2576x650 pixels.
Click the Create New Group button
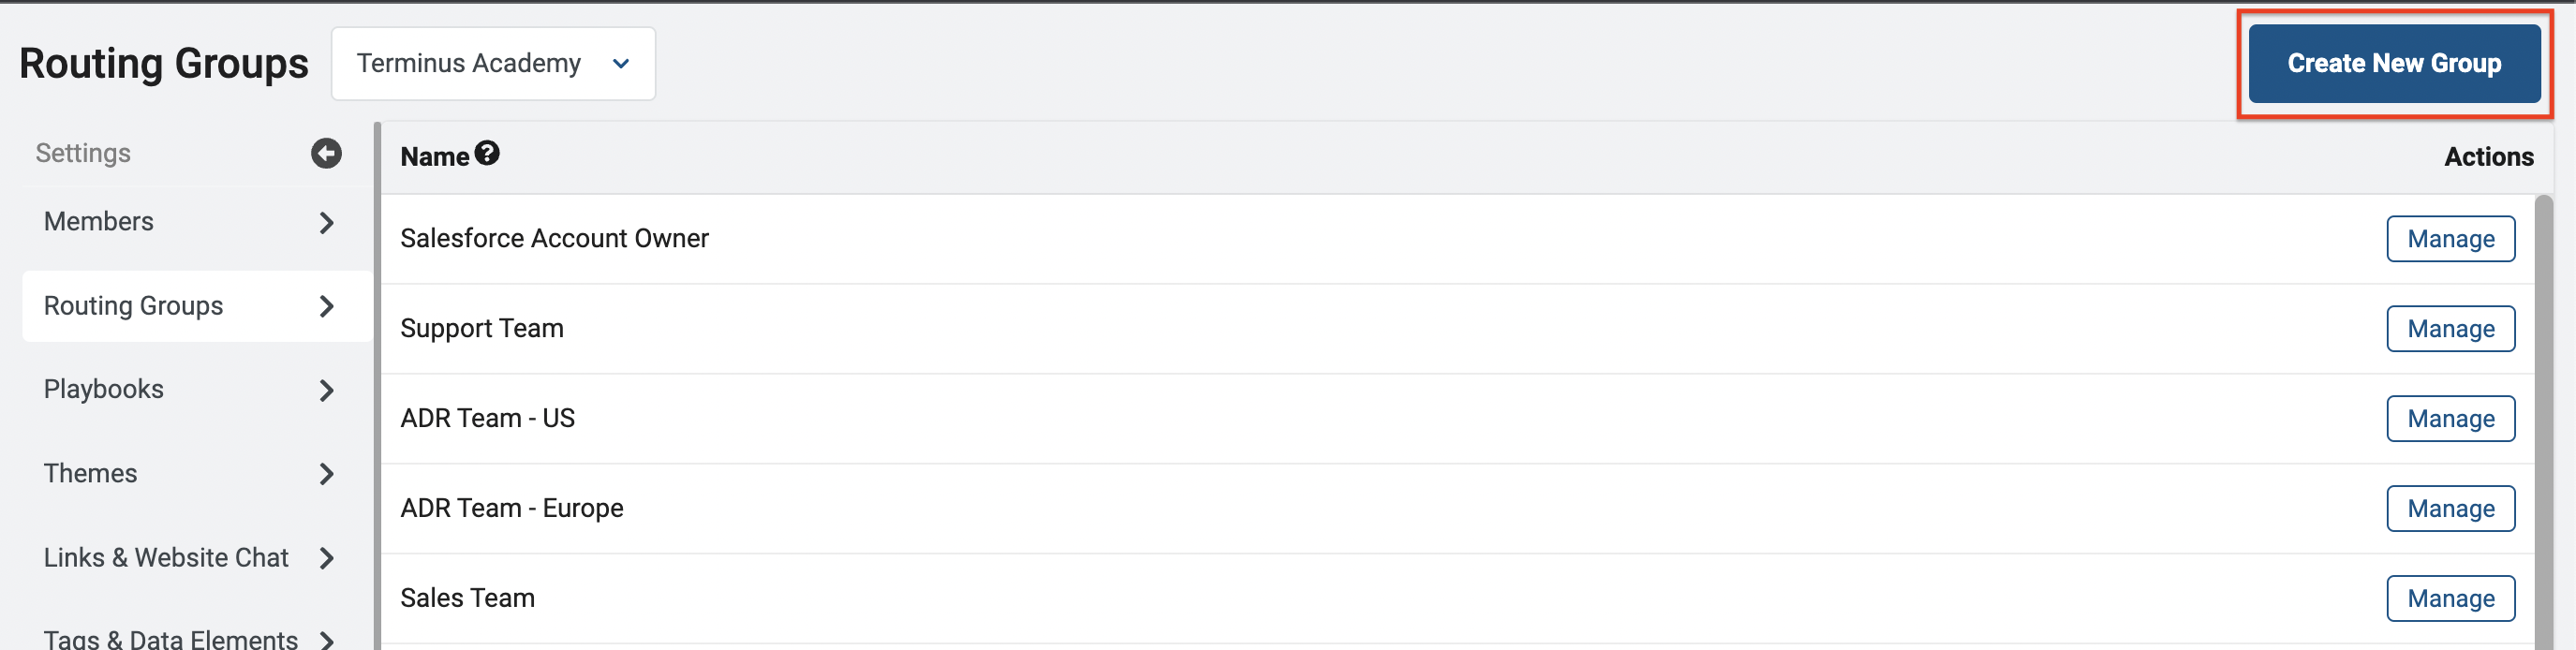pos(2394,63)
